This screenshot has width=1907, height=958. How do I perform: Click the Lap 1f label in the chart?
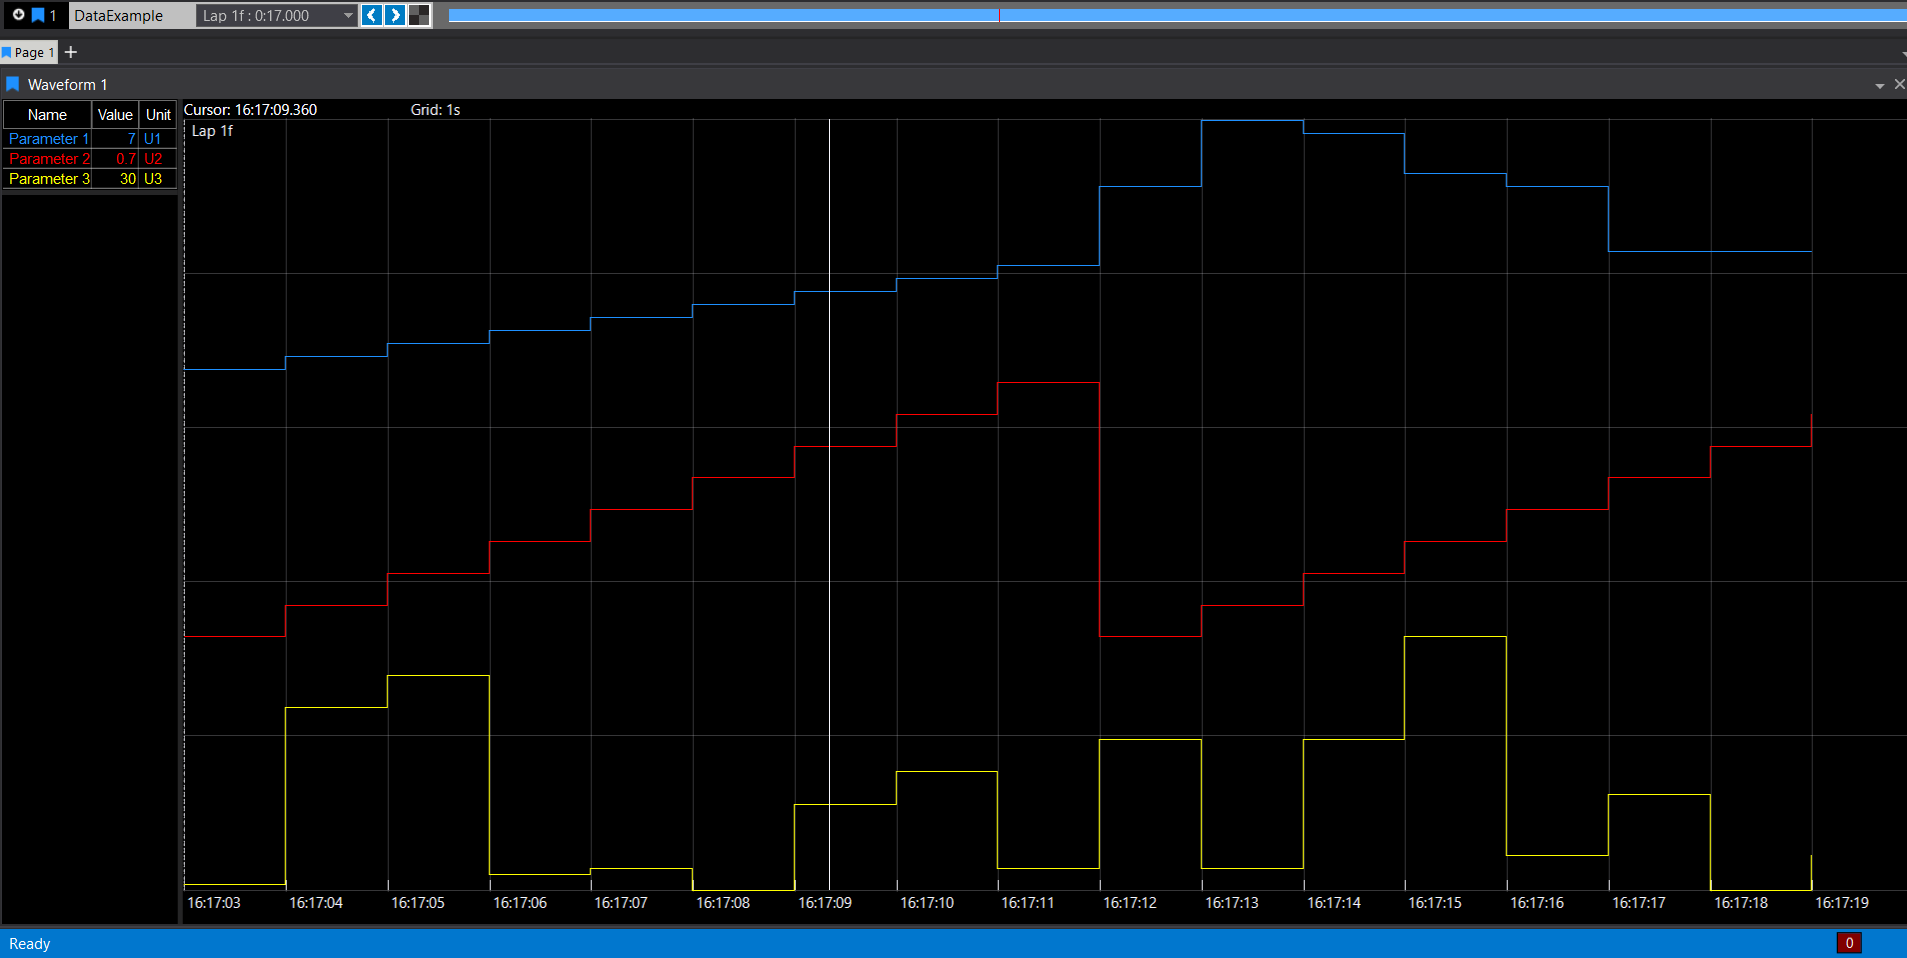[x=212, y=131]
